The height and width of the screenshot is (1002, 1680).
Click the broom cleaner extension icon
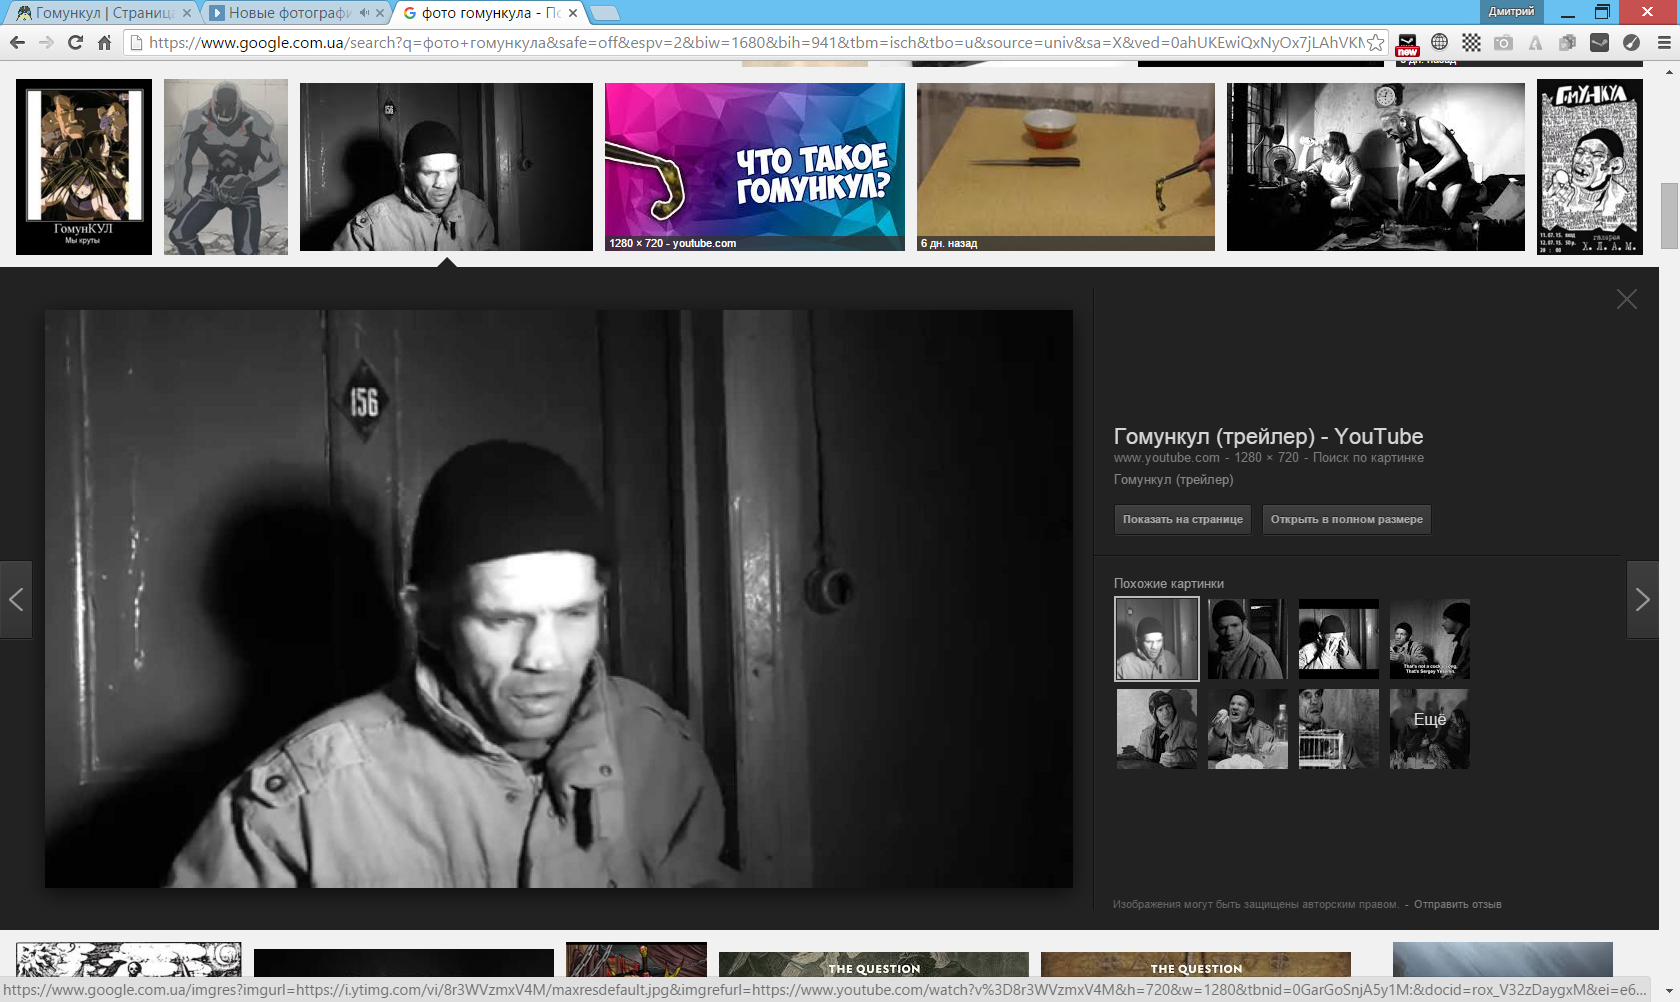[x=1631, y=42]
